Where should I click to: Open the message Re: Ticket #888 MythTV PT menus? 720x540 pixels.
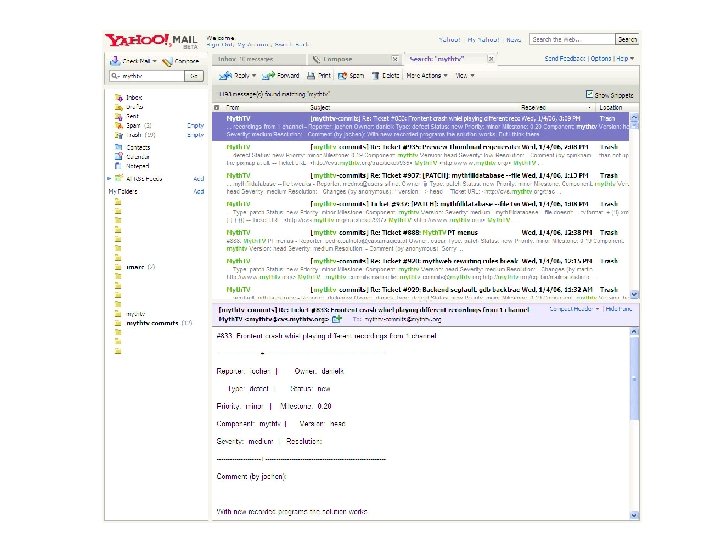point(420,240)
